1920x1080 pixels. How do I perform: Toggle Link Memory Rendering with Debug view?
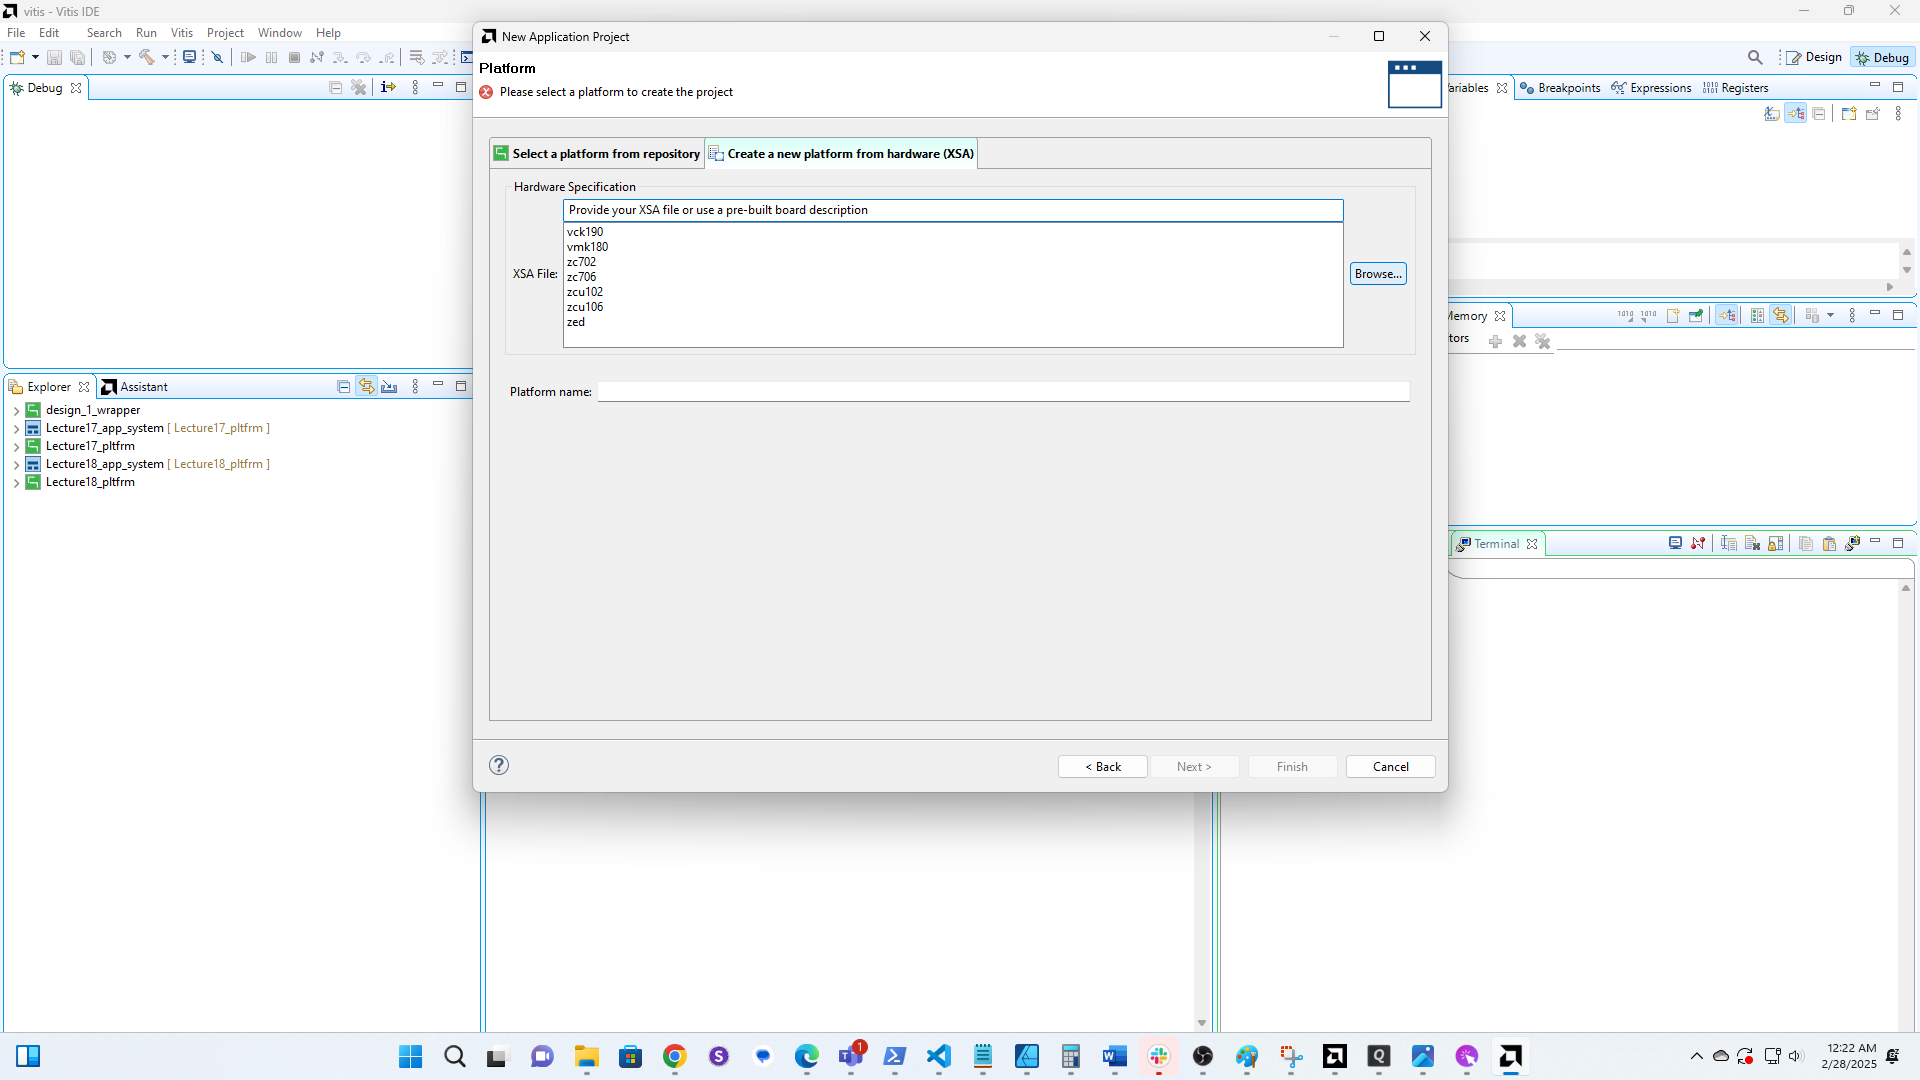tap(1728, 315)
